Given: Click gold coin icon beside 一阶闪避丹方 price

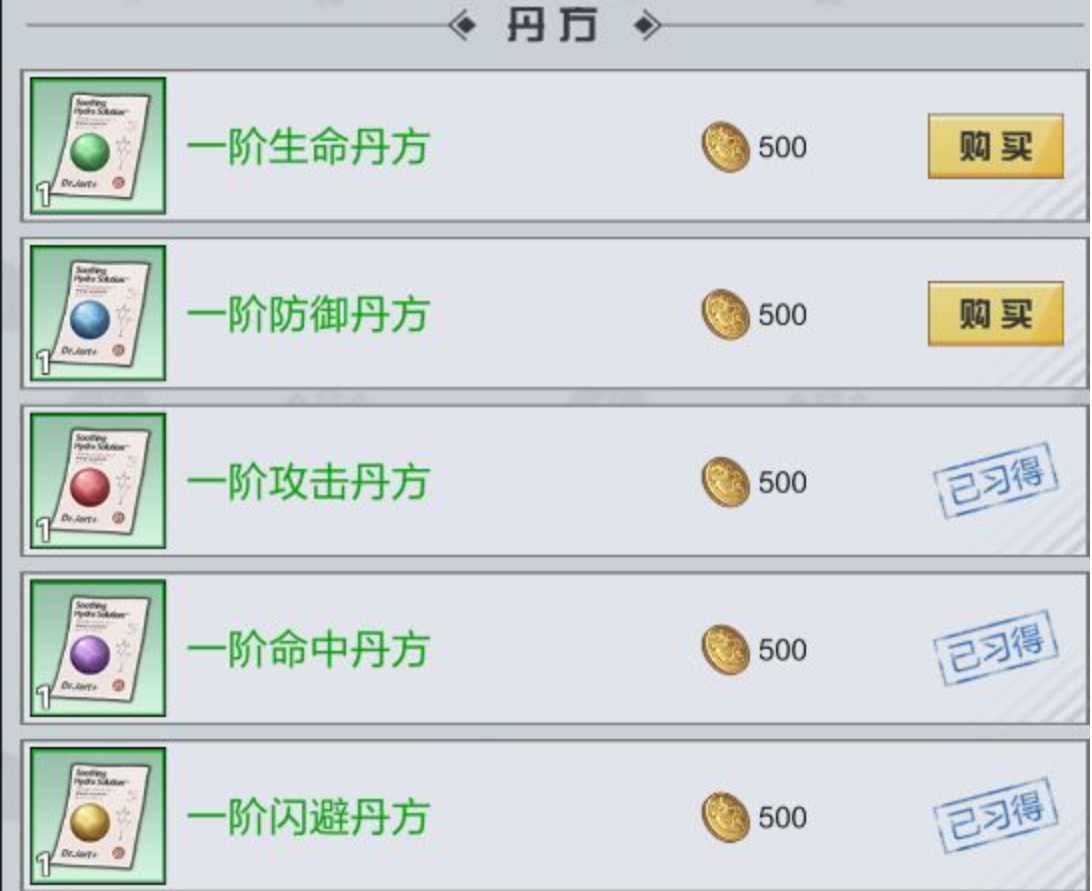Looking at the screenshot, I should point(725,817).
